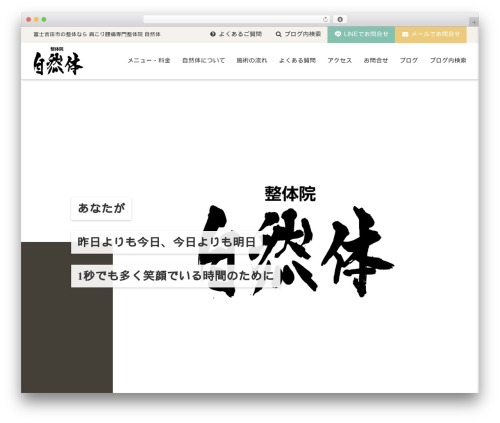This screenshot has height=423, width=500.
Task: Click the large 整体院 自然体 hero calligraphy
Action: tap(295, 242)
